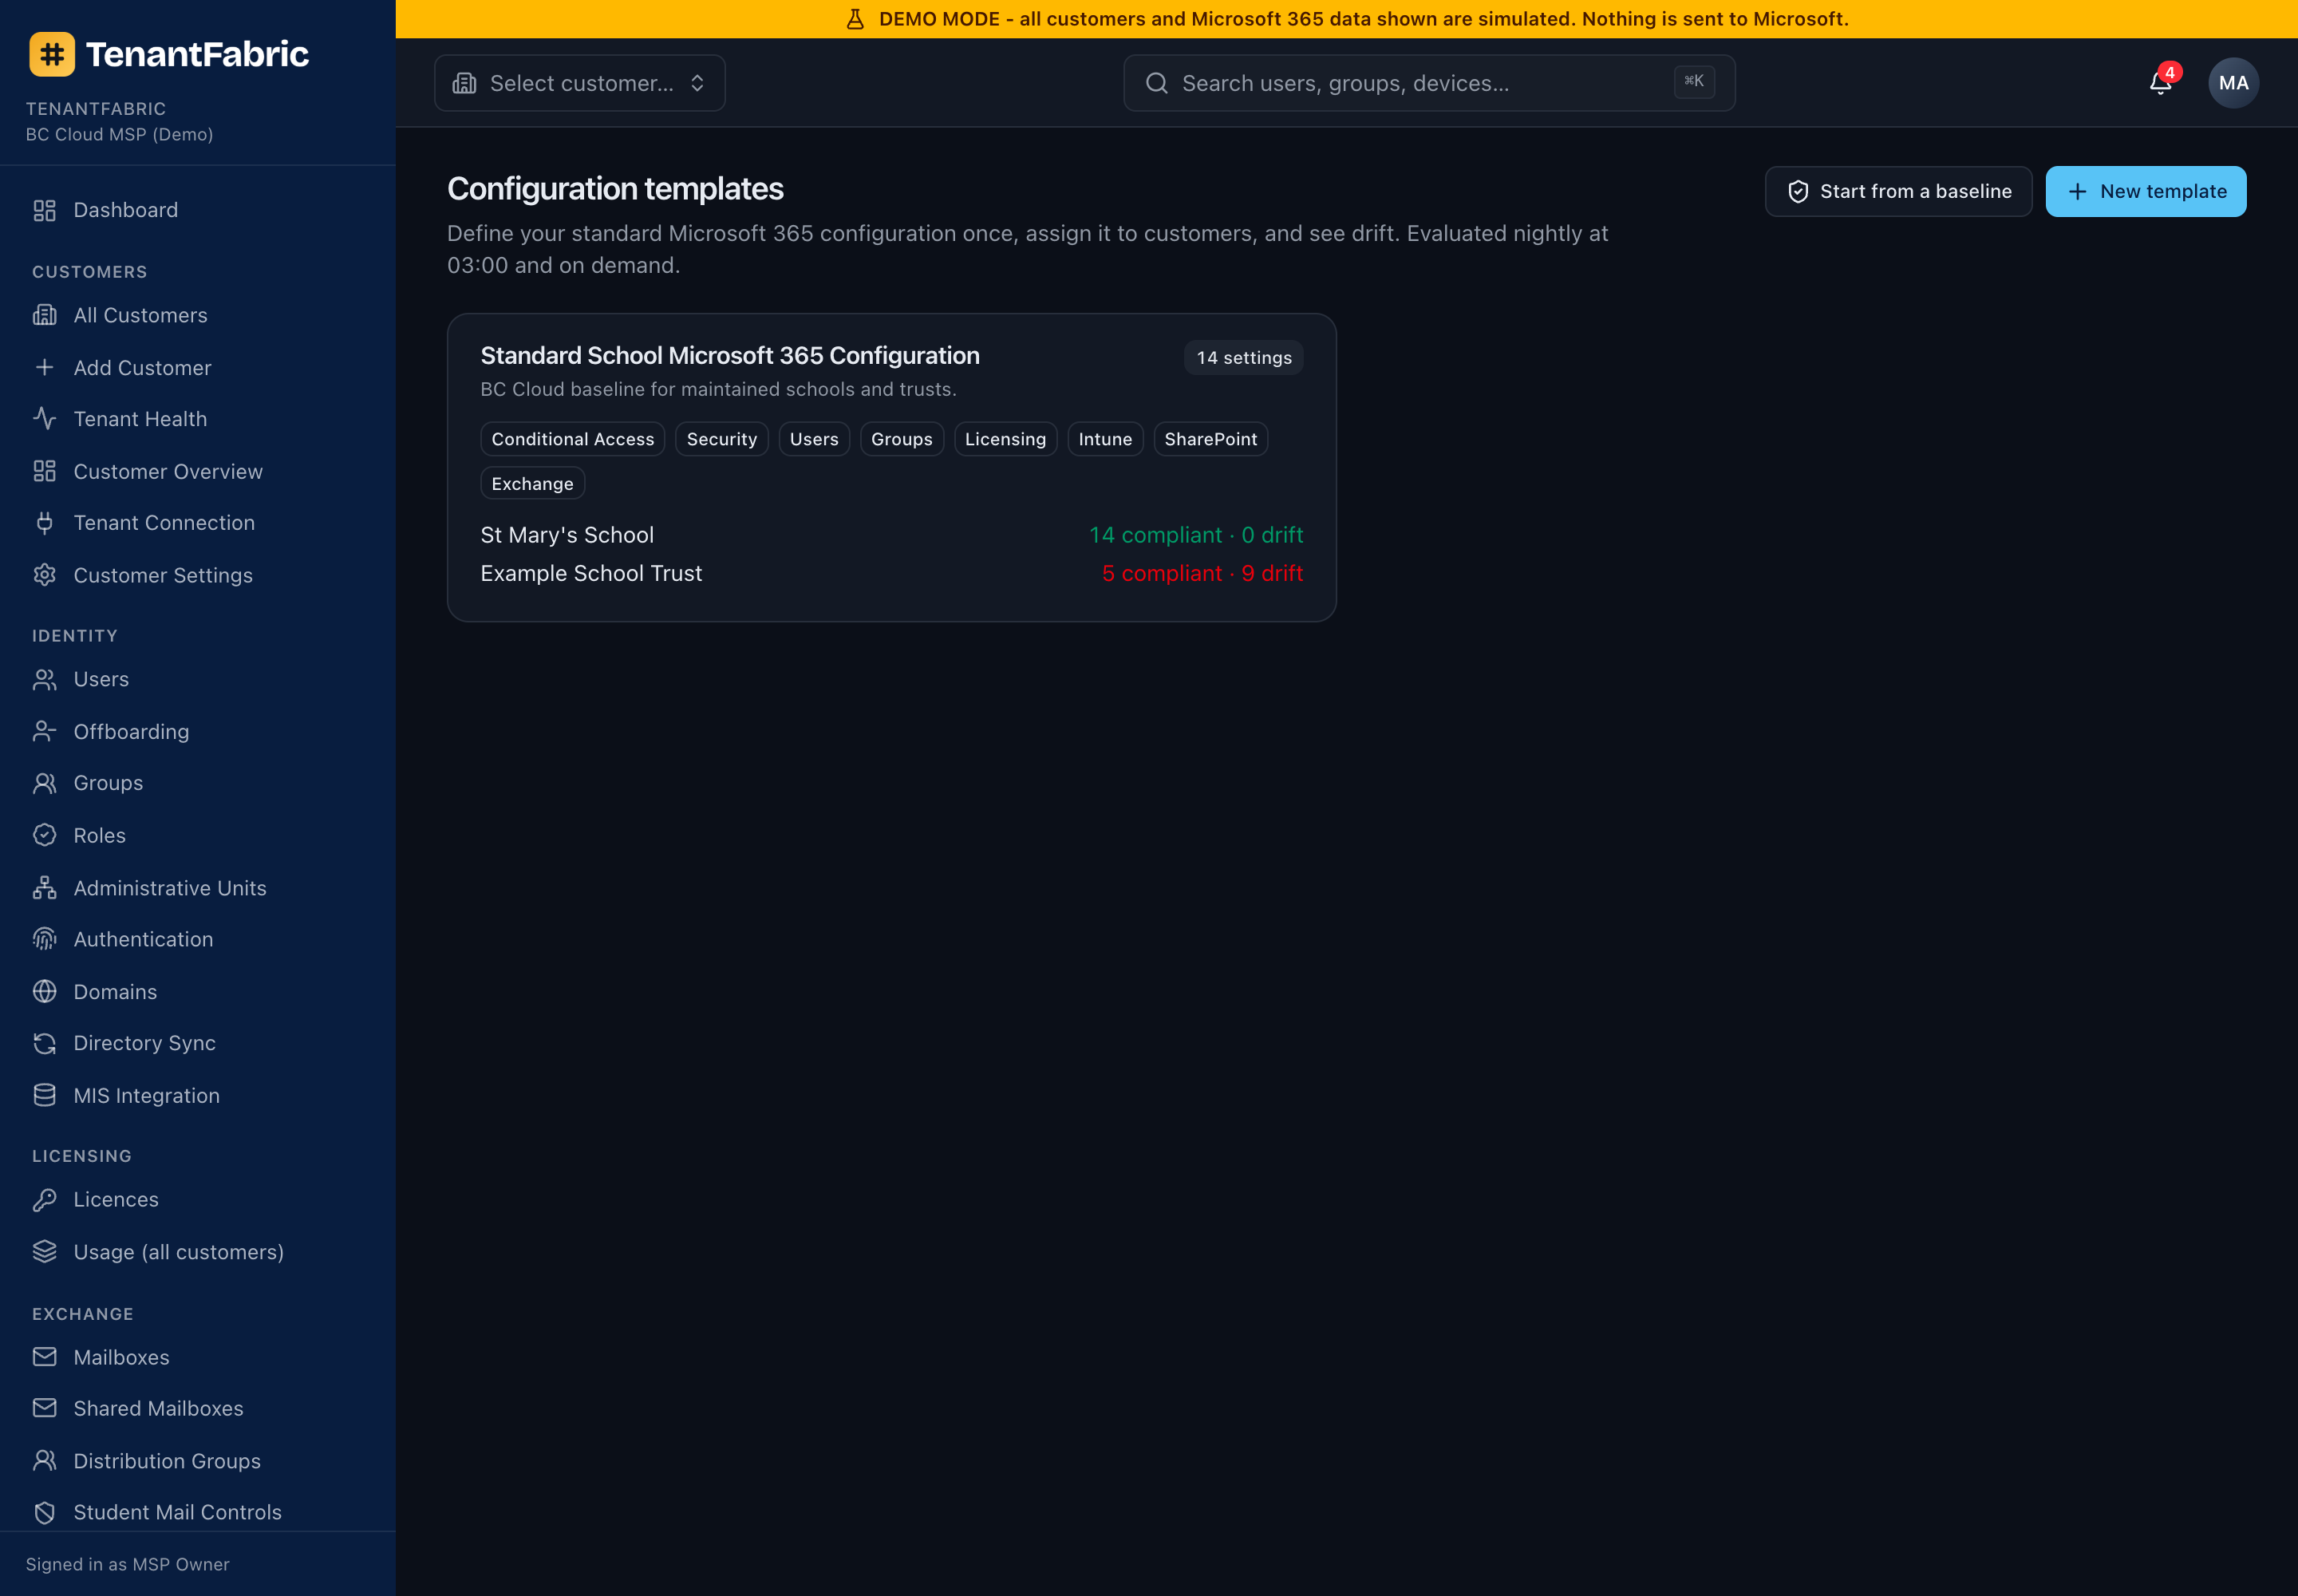The width and height of the screenshot is (2298, 1596).
Task: Focus the search users, groups, devices field
Action: pyautogui.click(x=1428, y=83)
